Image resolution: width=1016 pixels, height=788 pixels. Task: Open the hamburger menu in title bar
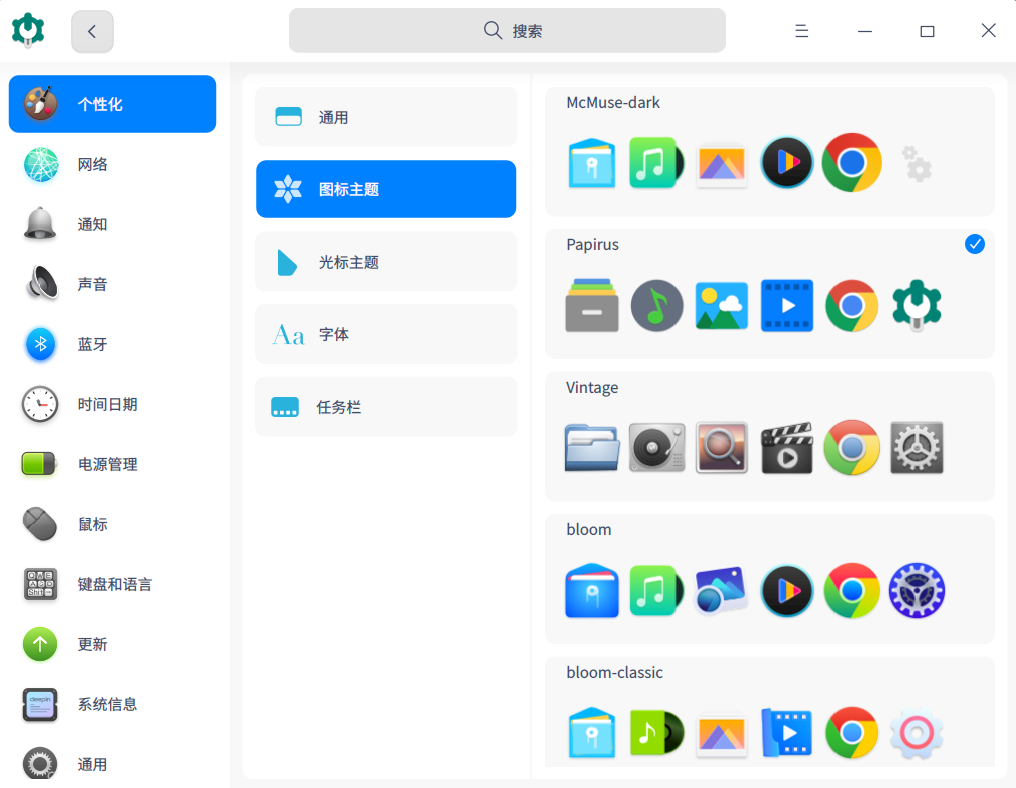click(x=802, y=31)
